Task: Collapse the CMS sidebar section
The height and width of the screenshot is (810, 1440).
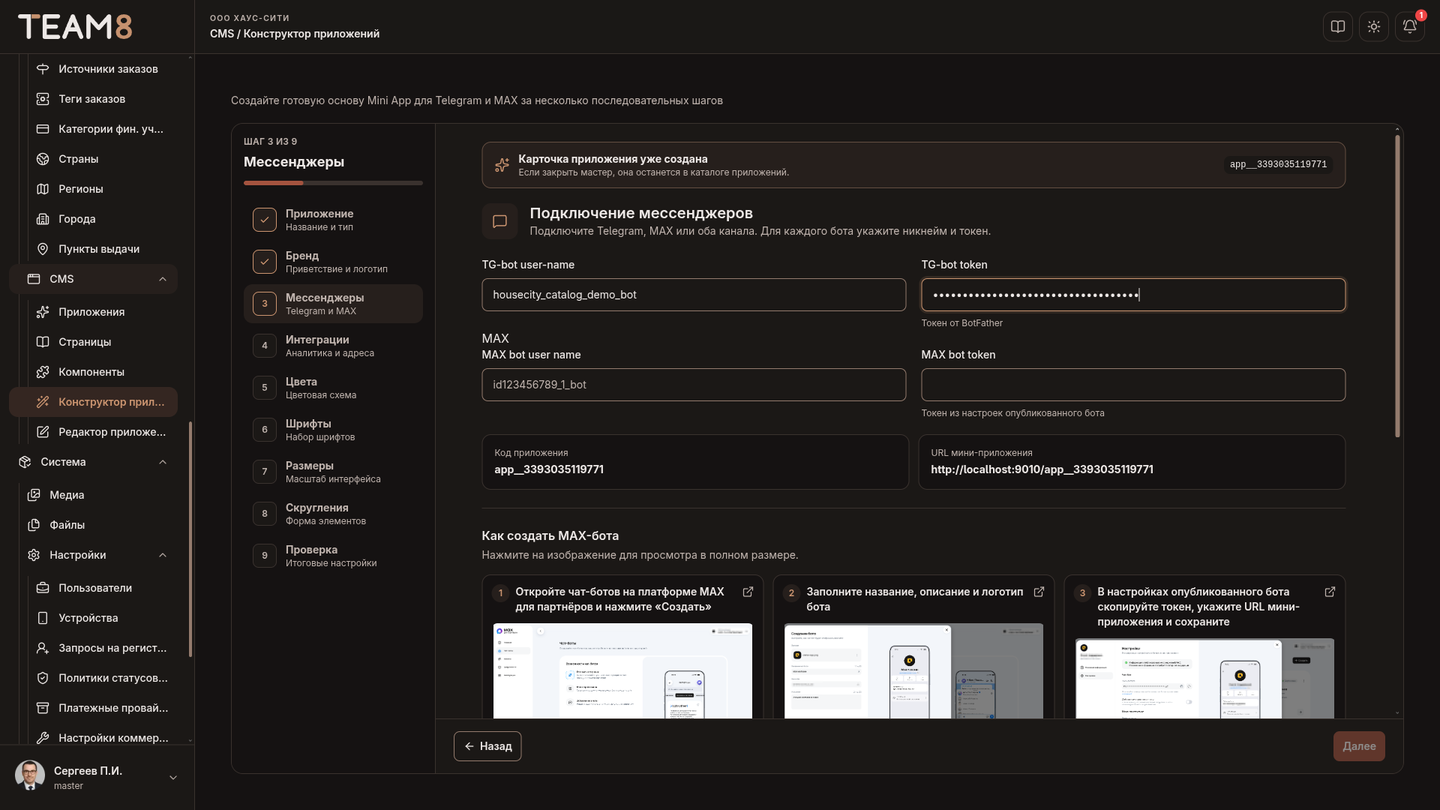Action: click(x=163, y=279)
